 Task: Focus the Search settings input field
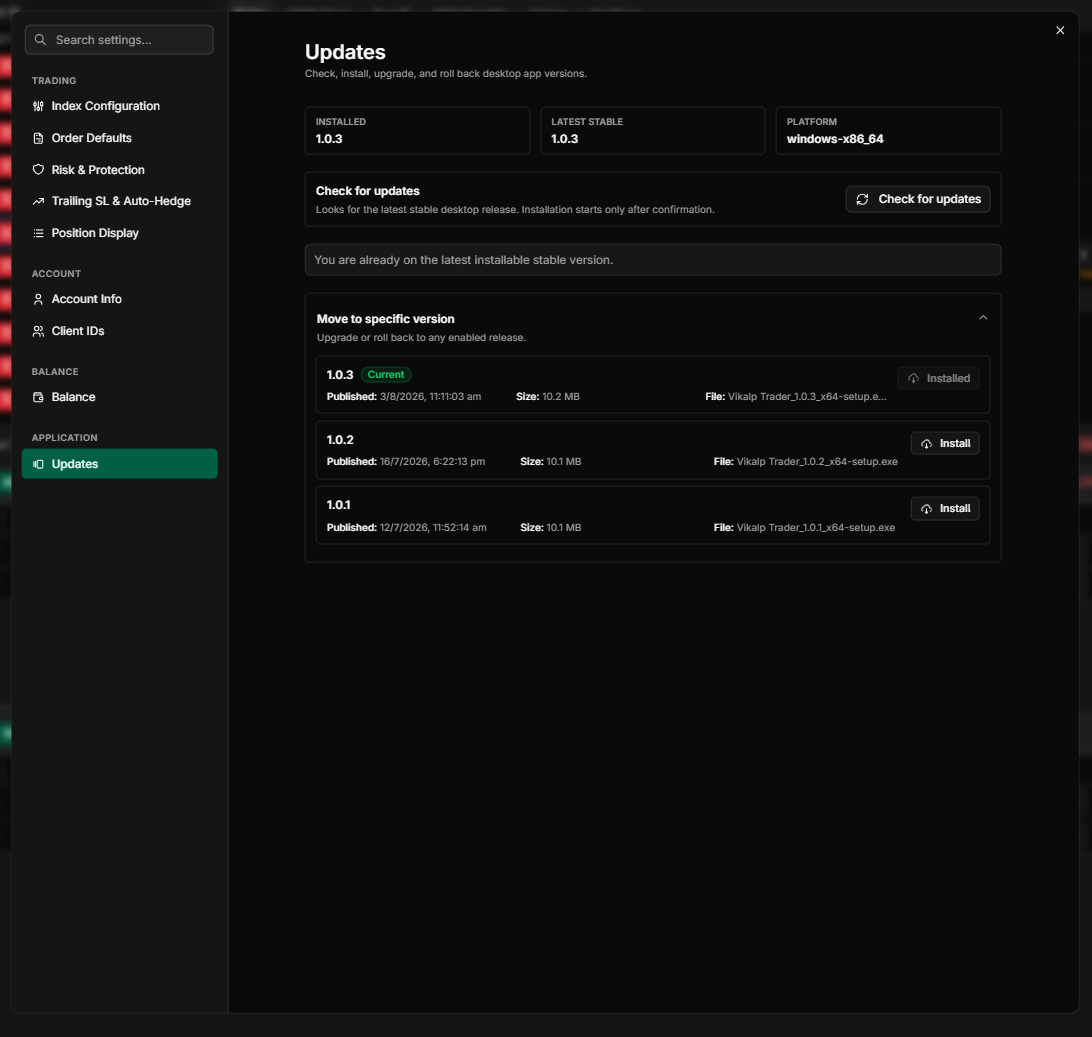click(x=119, y=40)
